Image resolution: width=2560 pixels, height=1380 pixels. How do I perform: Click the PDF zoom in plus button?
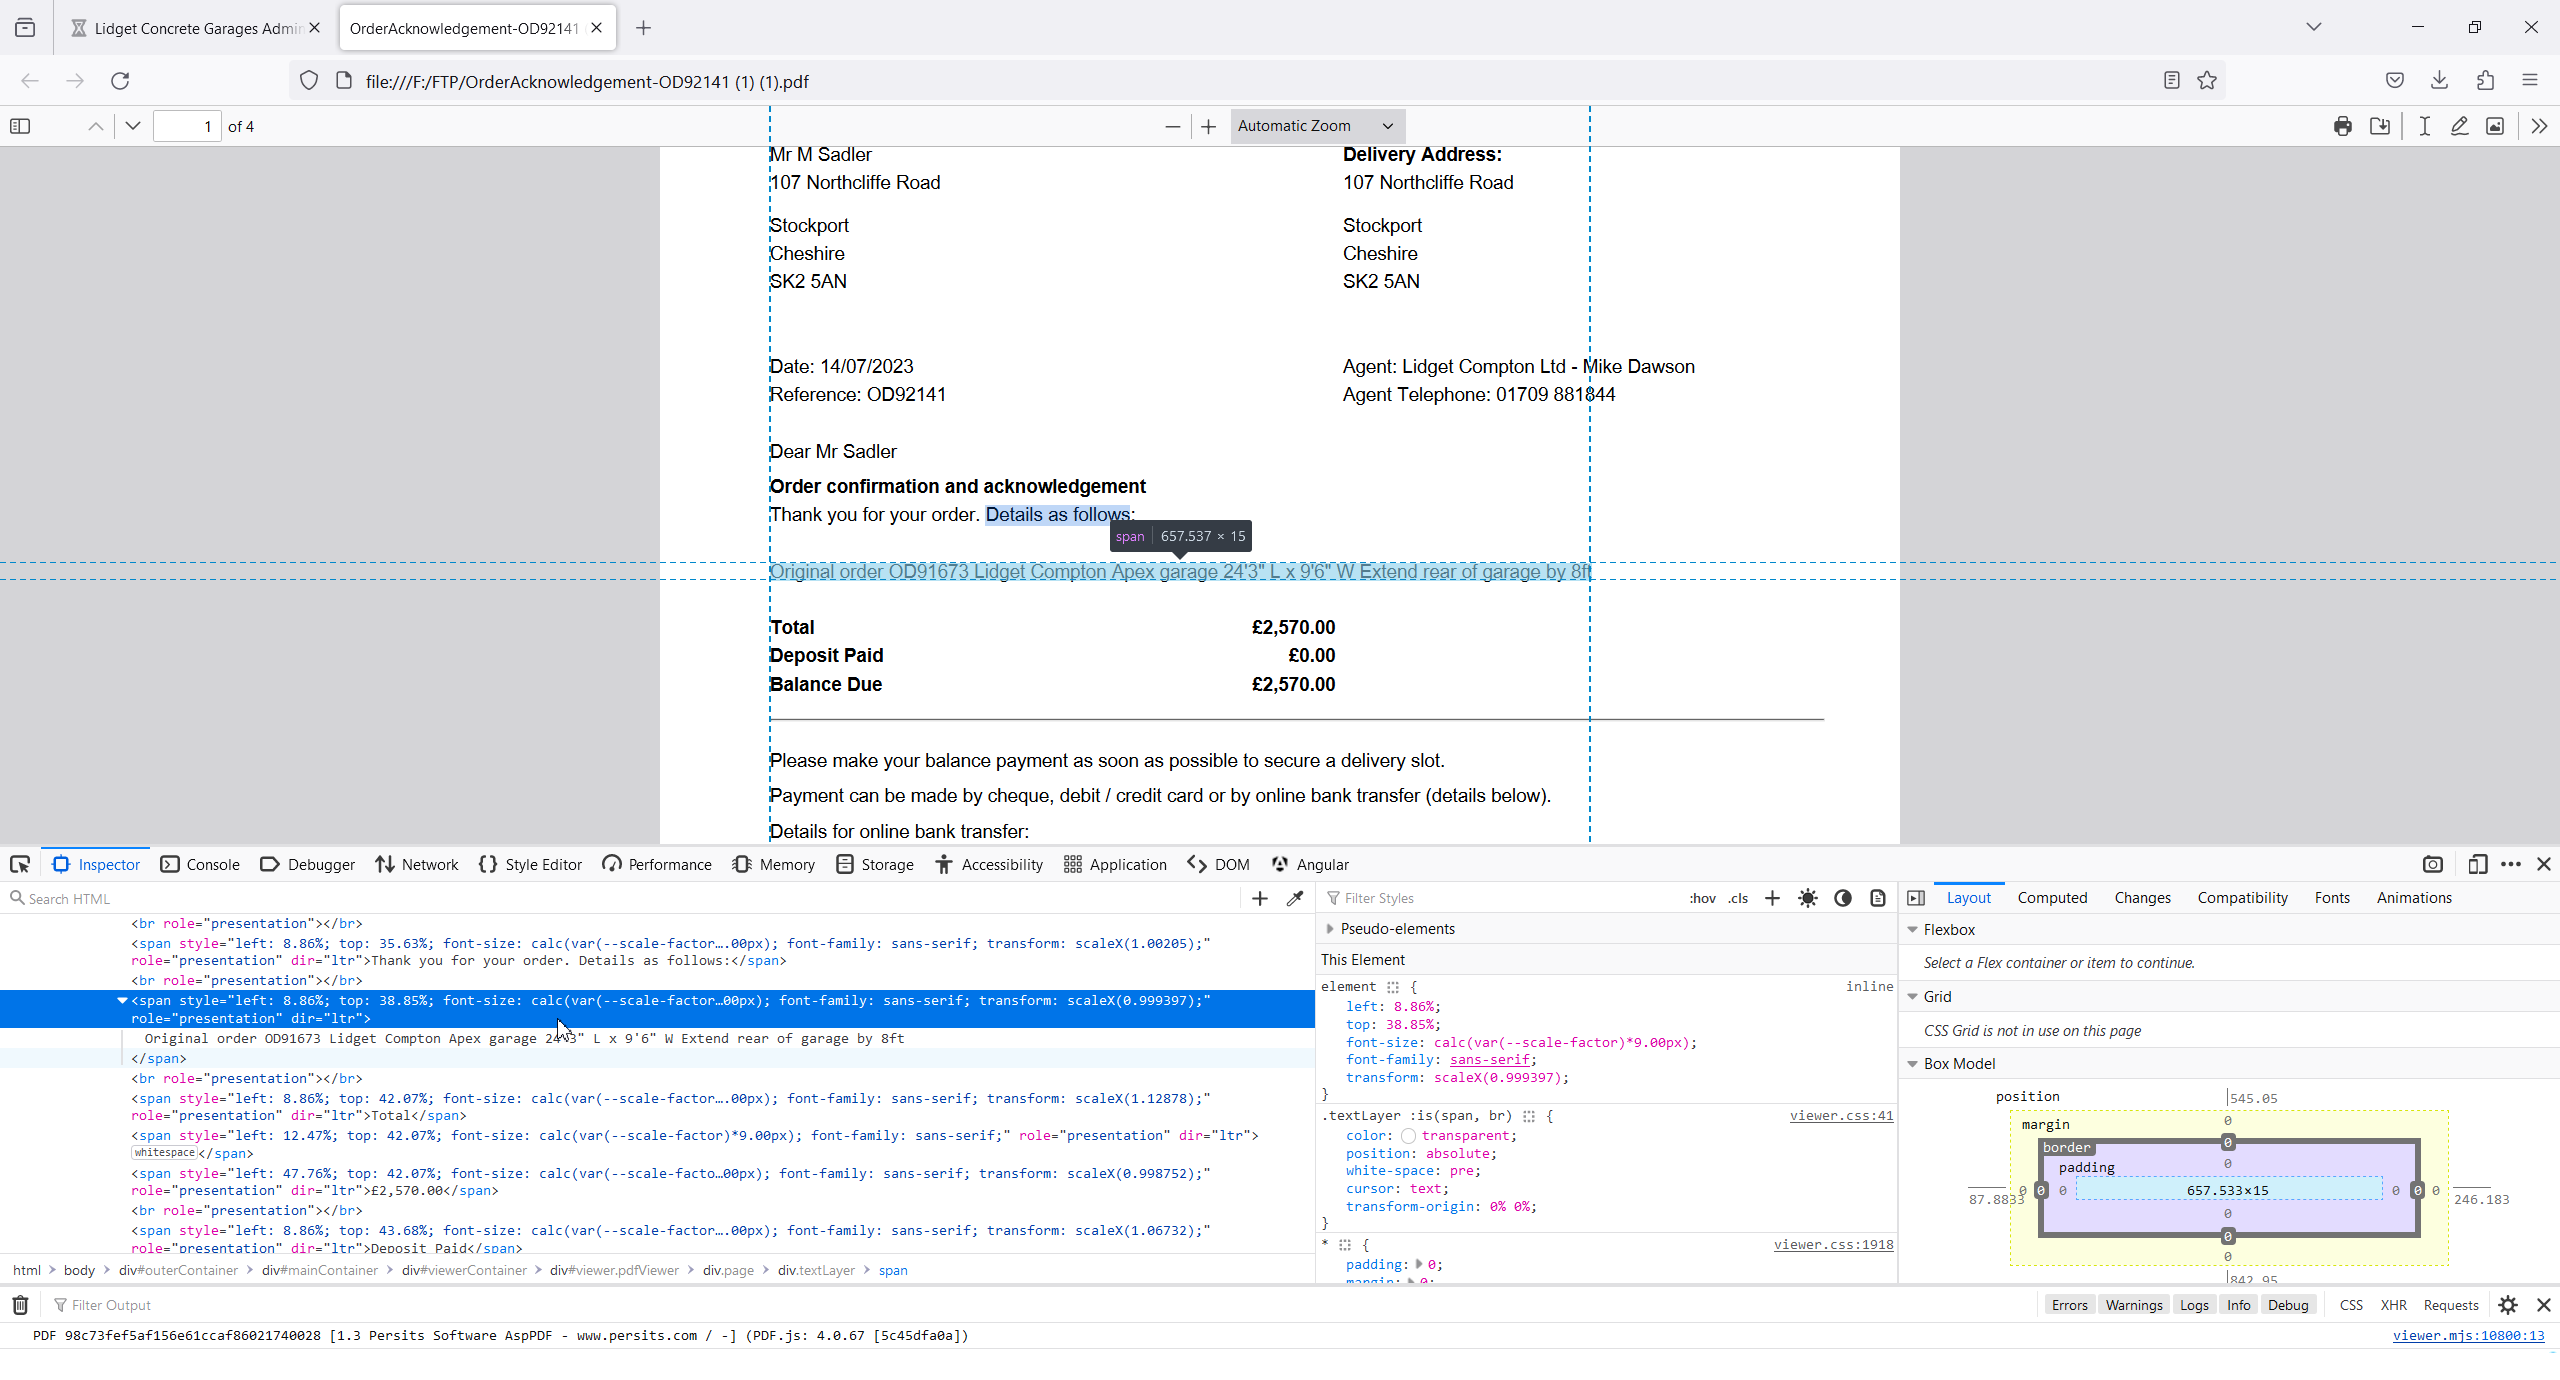(x=1208, y=126)
